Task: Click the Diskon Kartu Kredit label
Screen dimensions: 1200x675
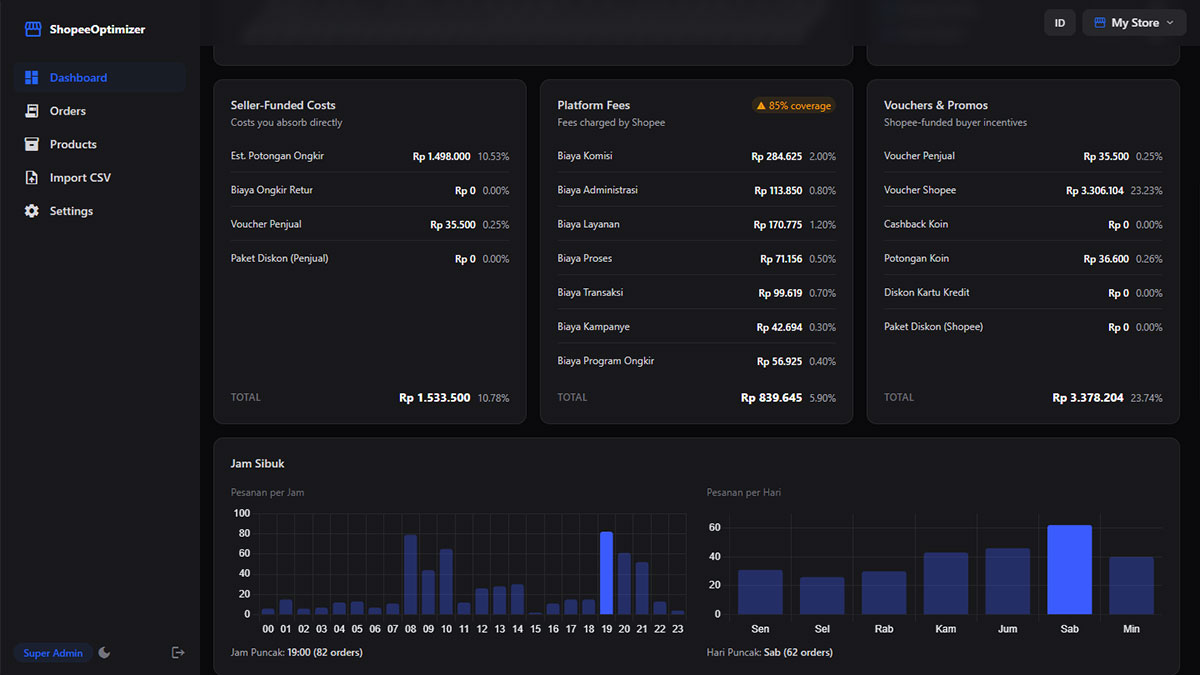Action: click(927, 292)
